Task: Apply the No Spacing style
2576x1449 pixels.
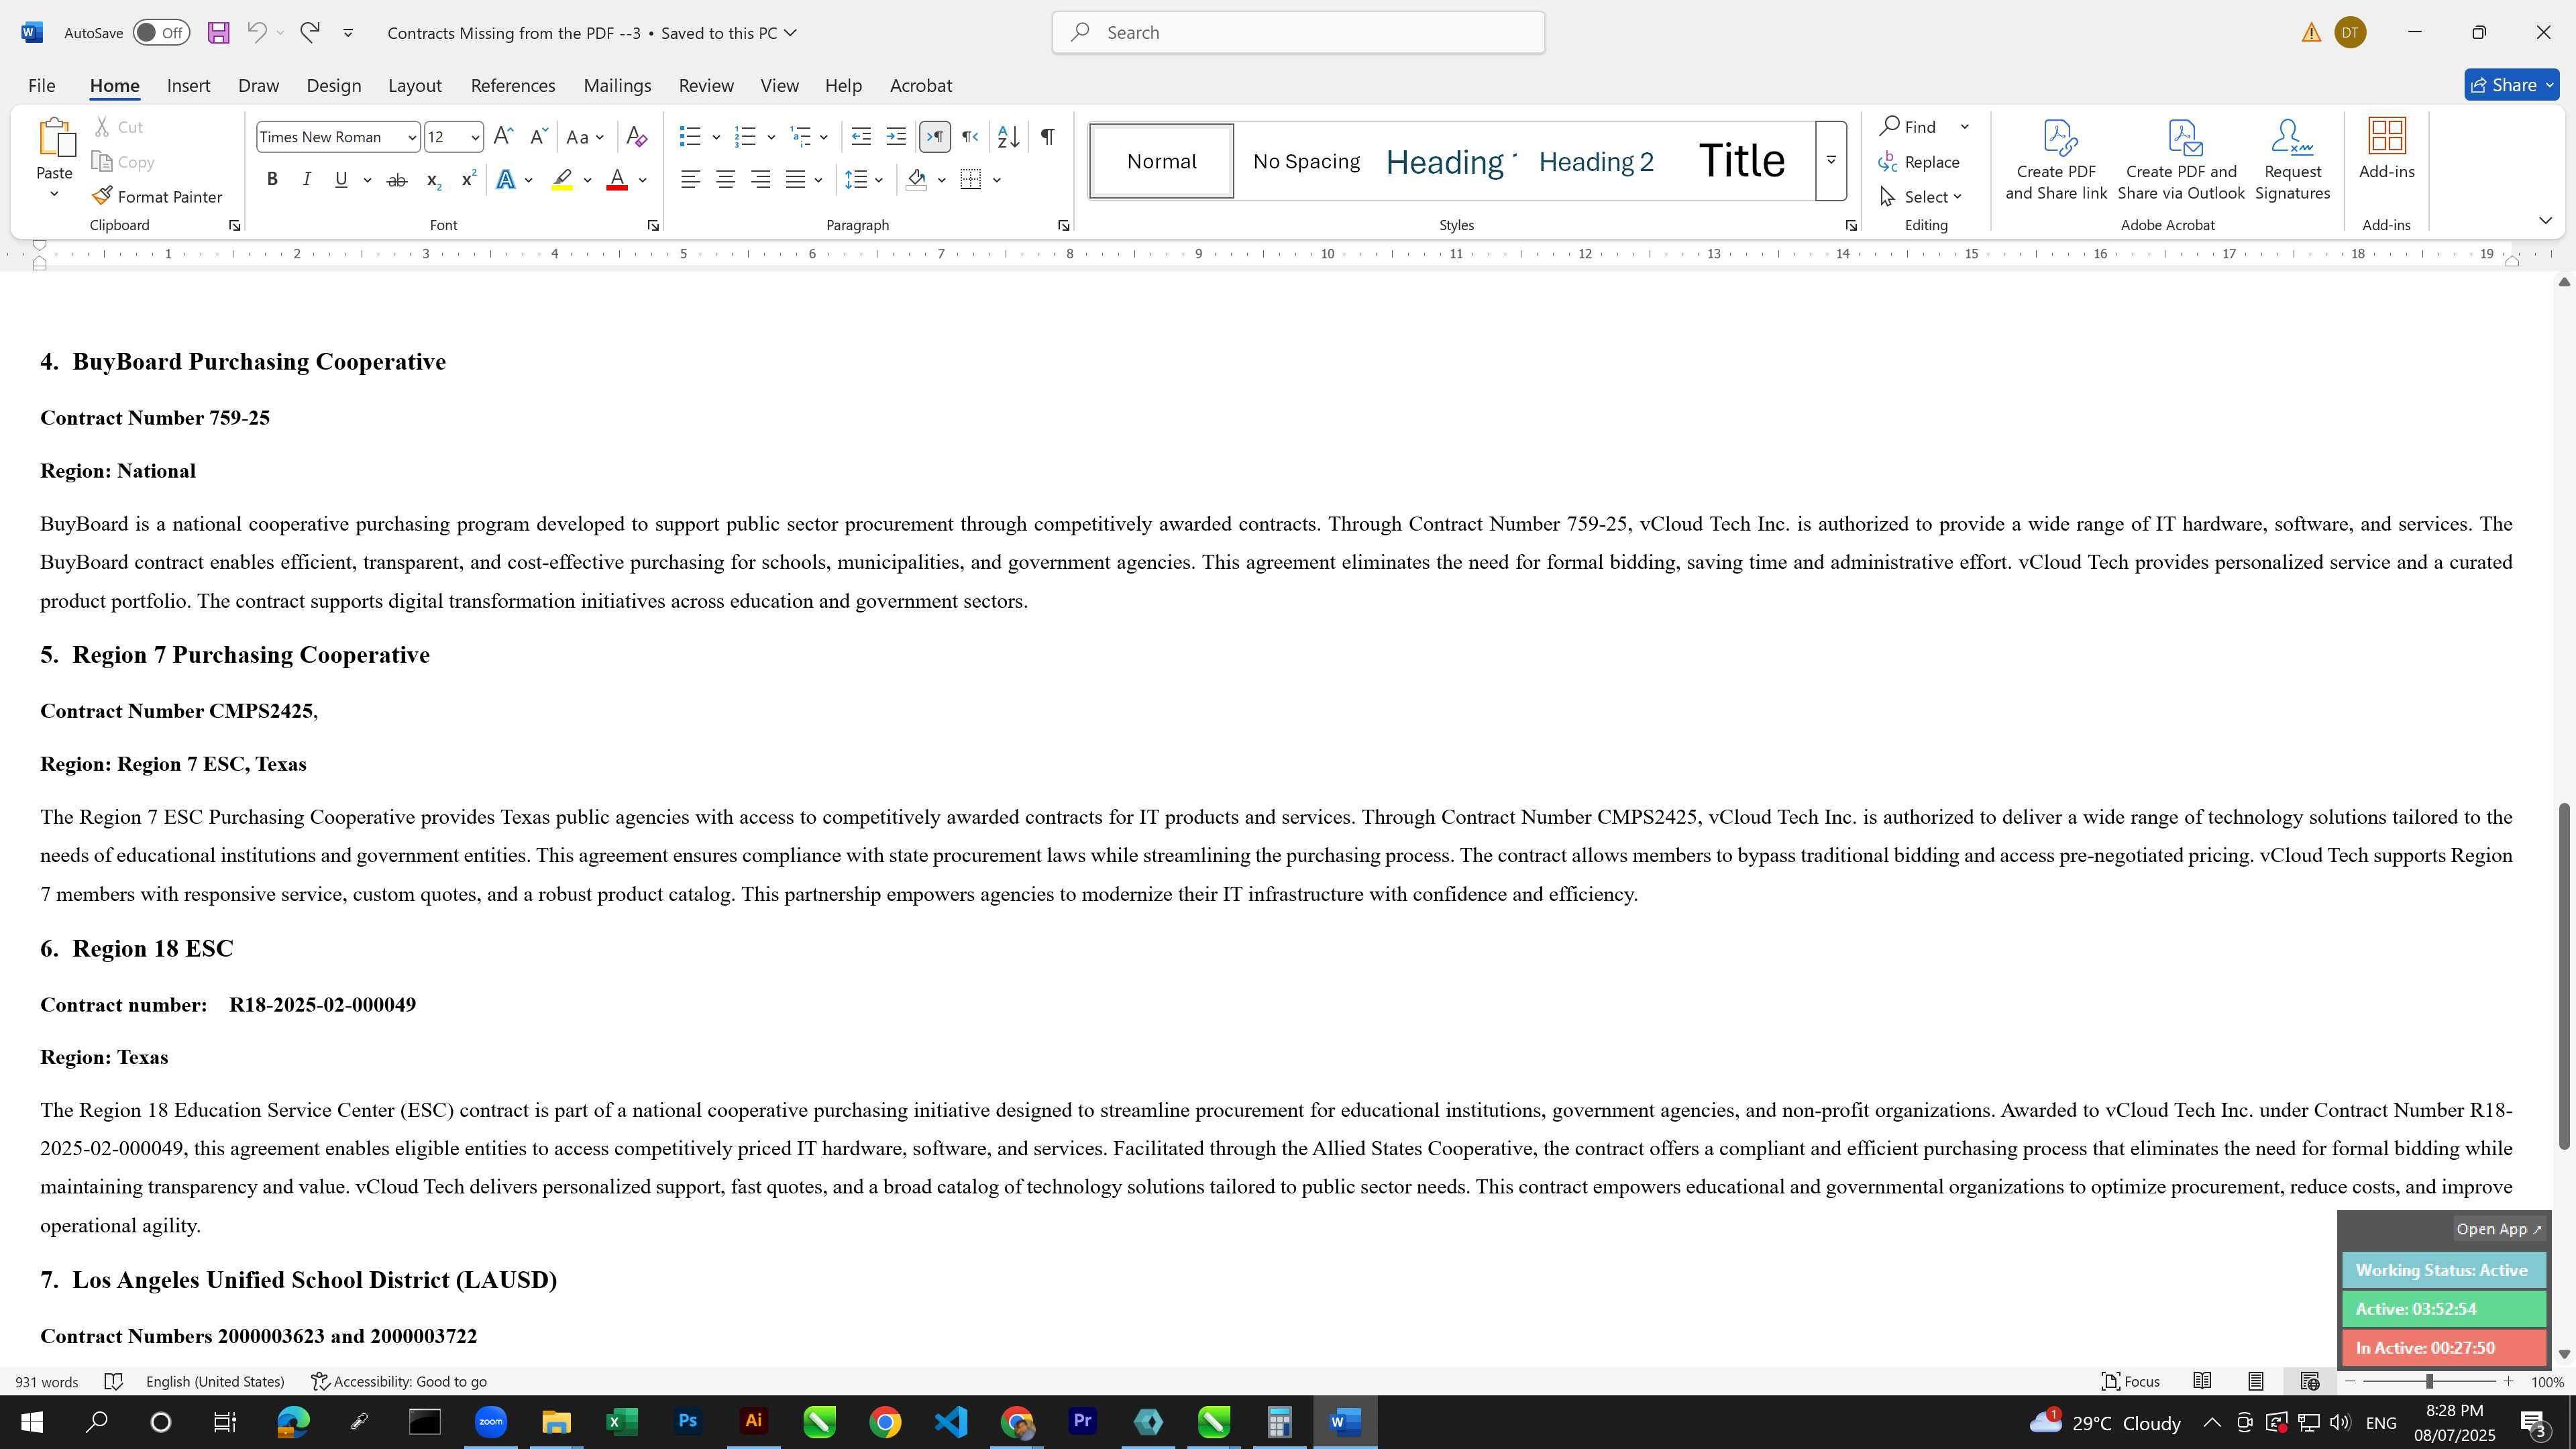Action: tap(1306, 161)
